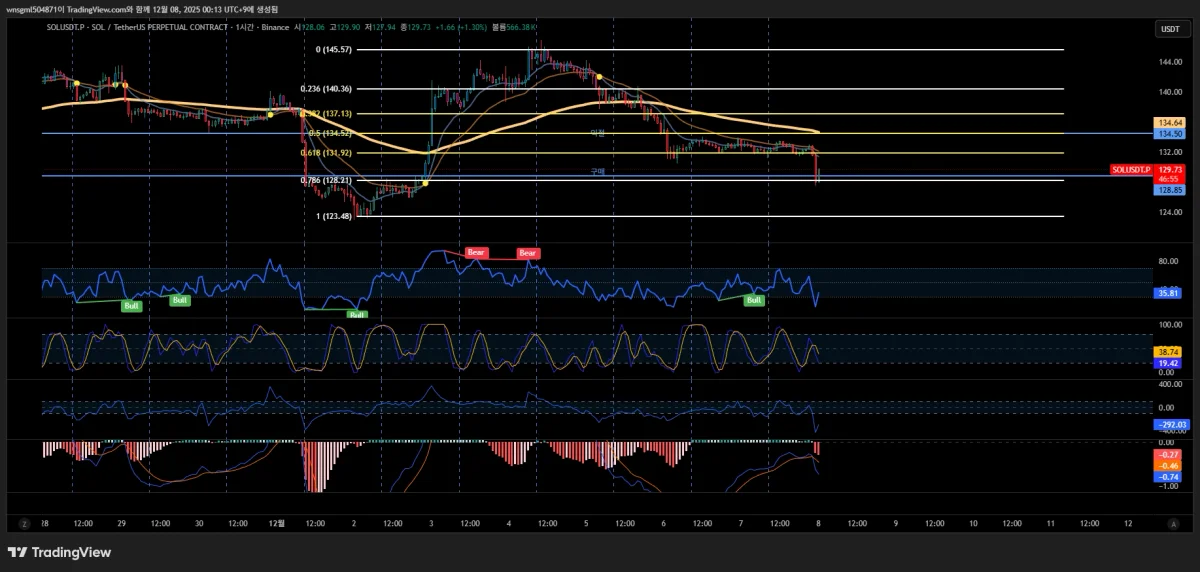Click the 140.00 price scale label
Image resolution: width=1200 pixels, height=572 pixels.
pos(1171,92)
